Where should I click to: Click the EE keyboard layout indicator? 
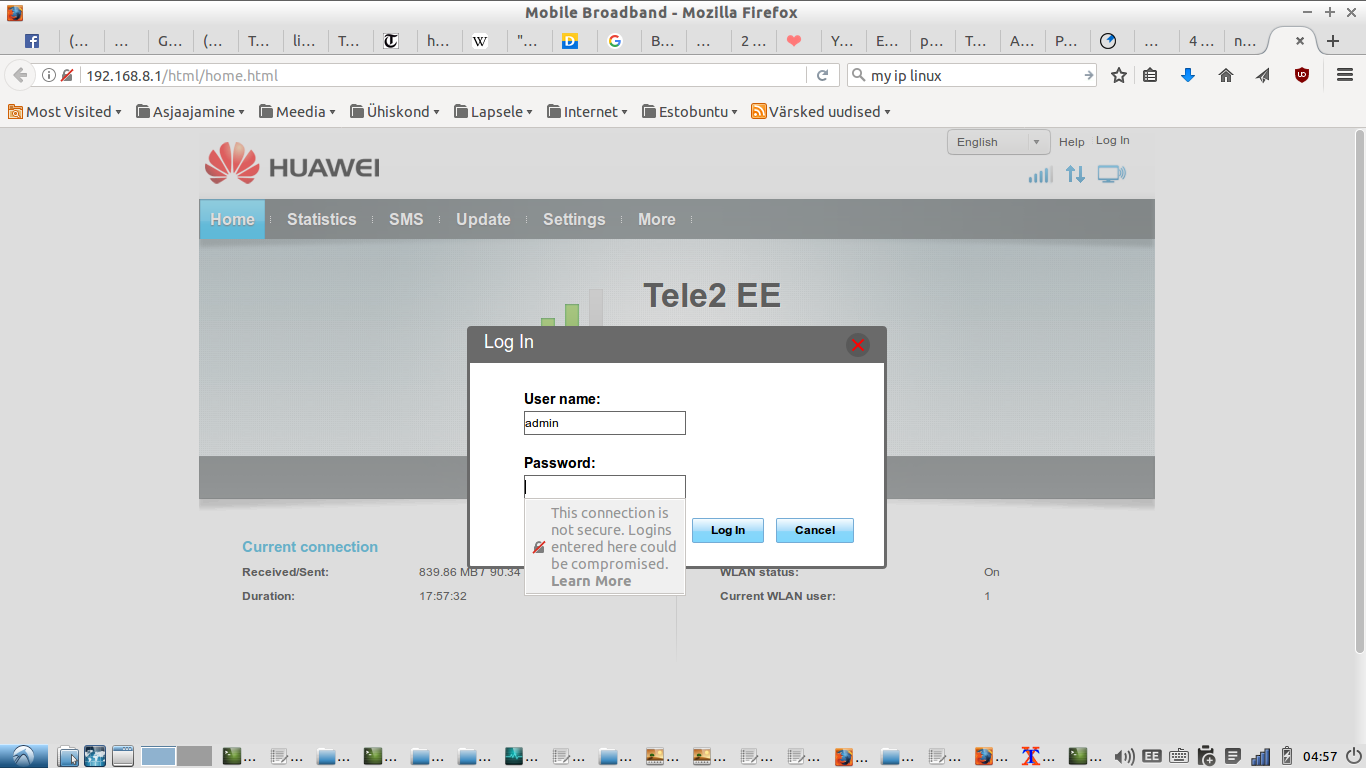pyautogui.click(x=1152, y=756)
